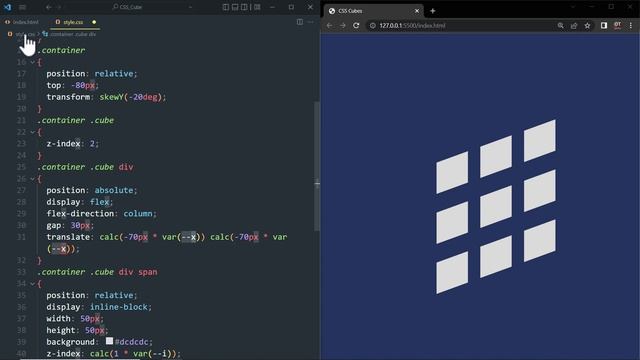
Task: Click 'translate: calc' on line 31
Action: (82, 237)
